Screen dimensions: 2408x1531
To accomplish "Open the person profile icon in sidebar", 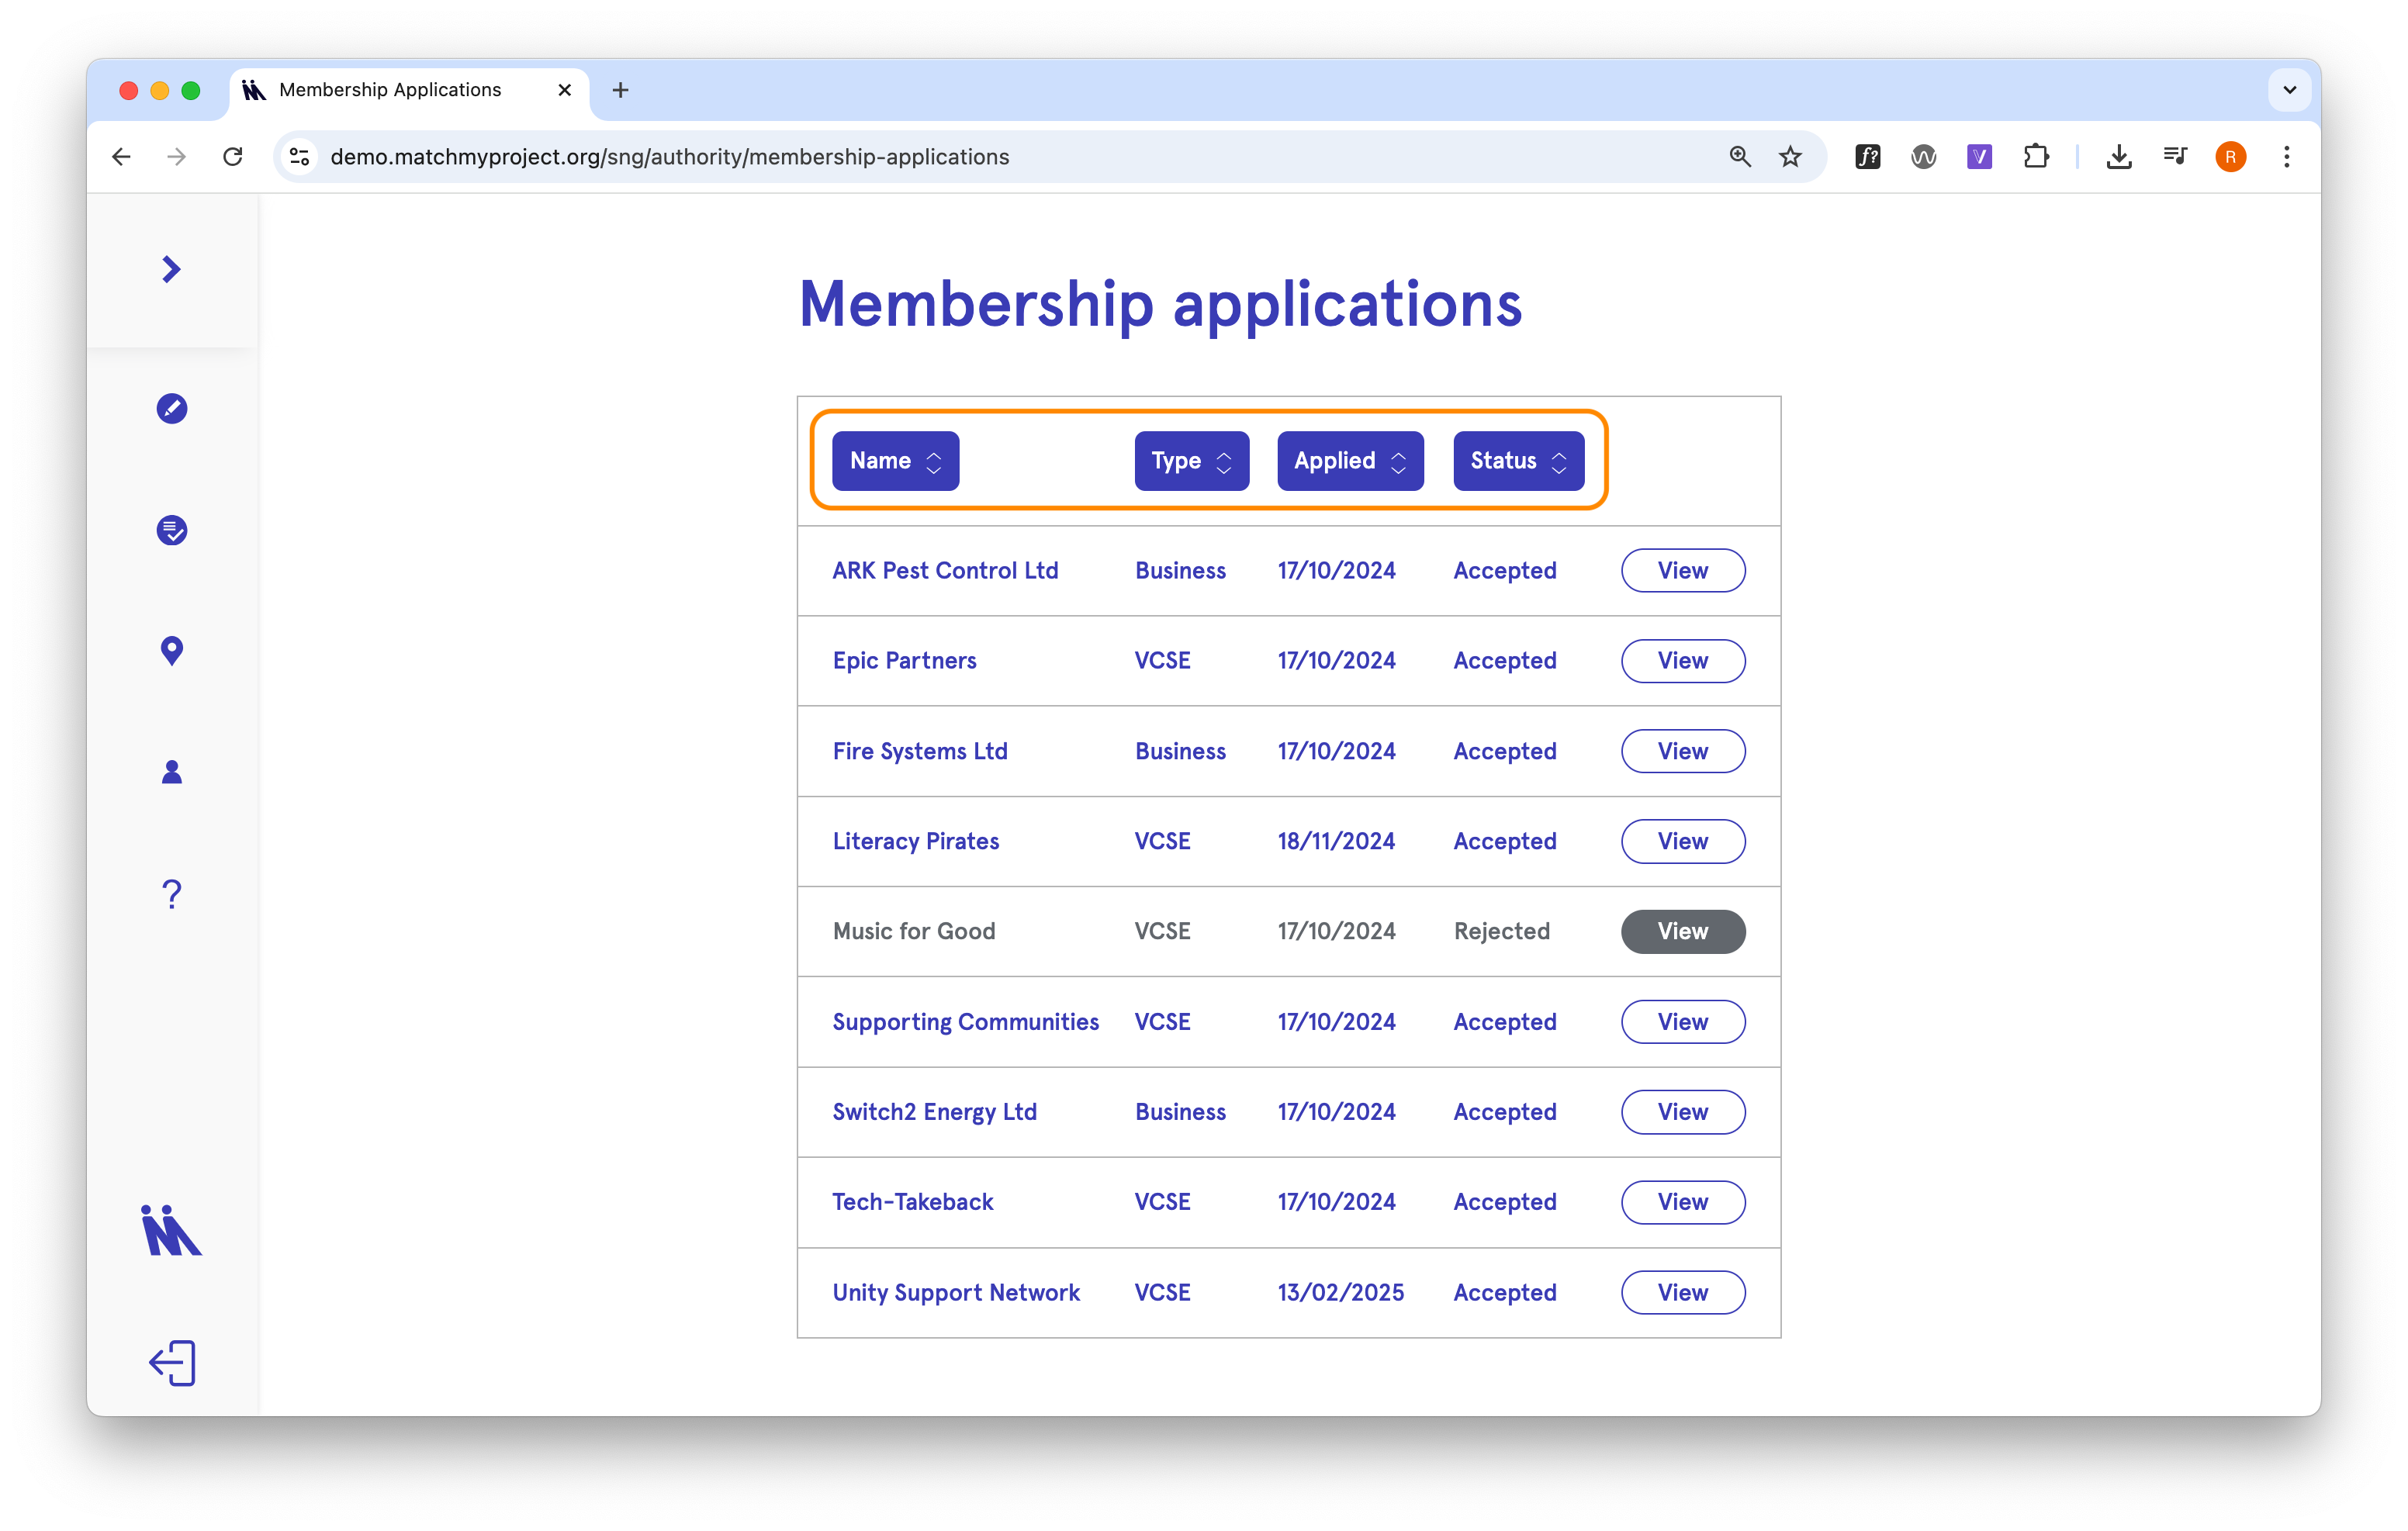I will tap(172, 772).
